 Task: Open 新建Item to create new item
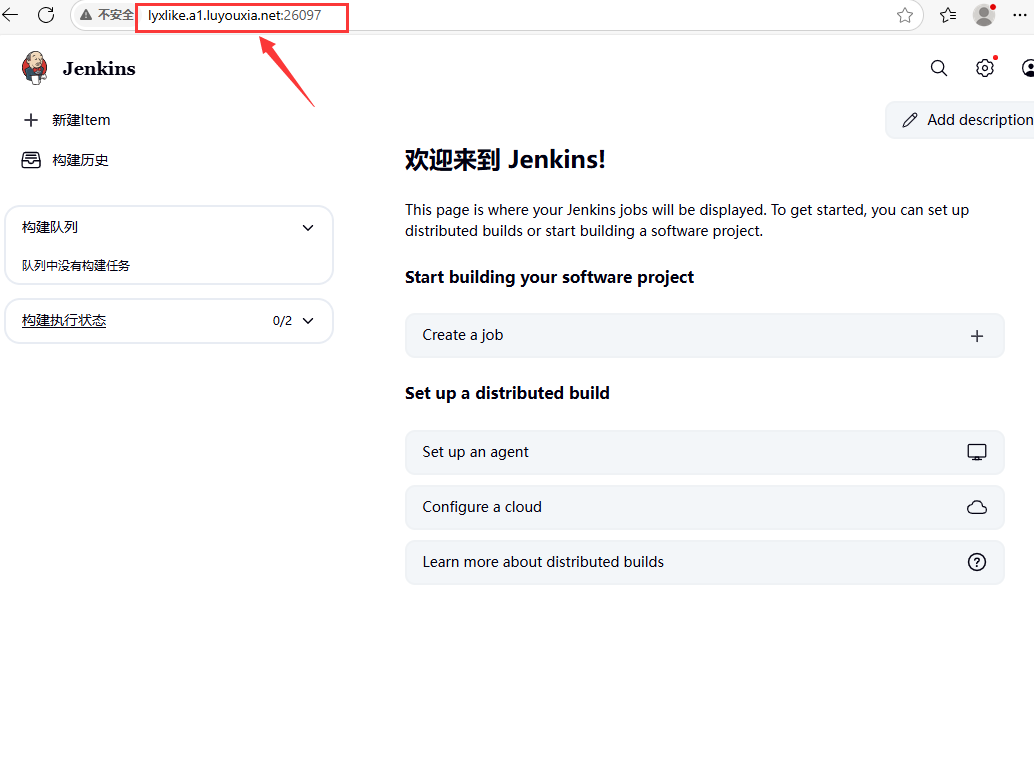coord(81,120)
